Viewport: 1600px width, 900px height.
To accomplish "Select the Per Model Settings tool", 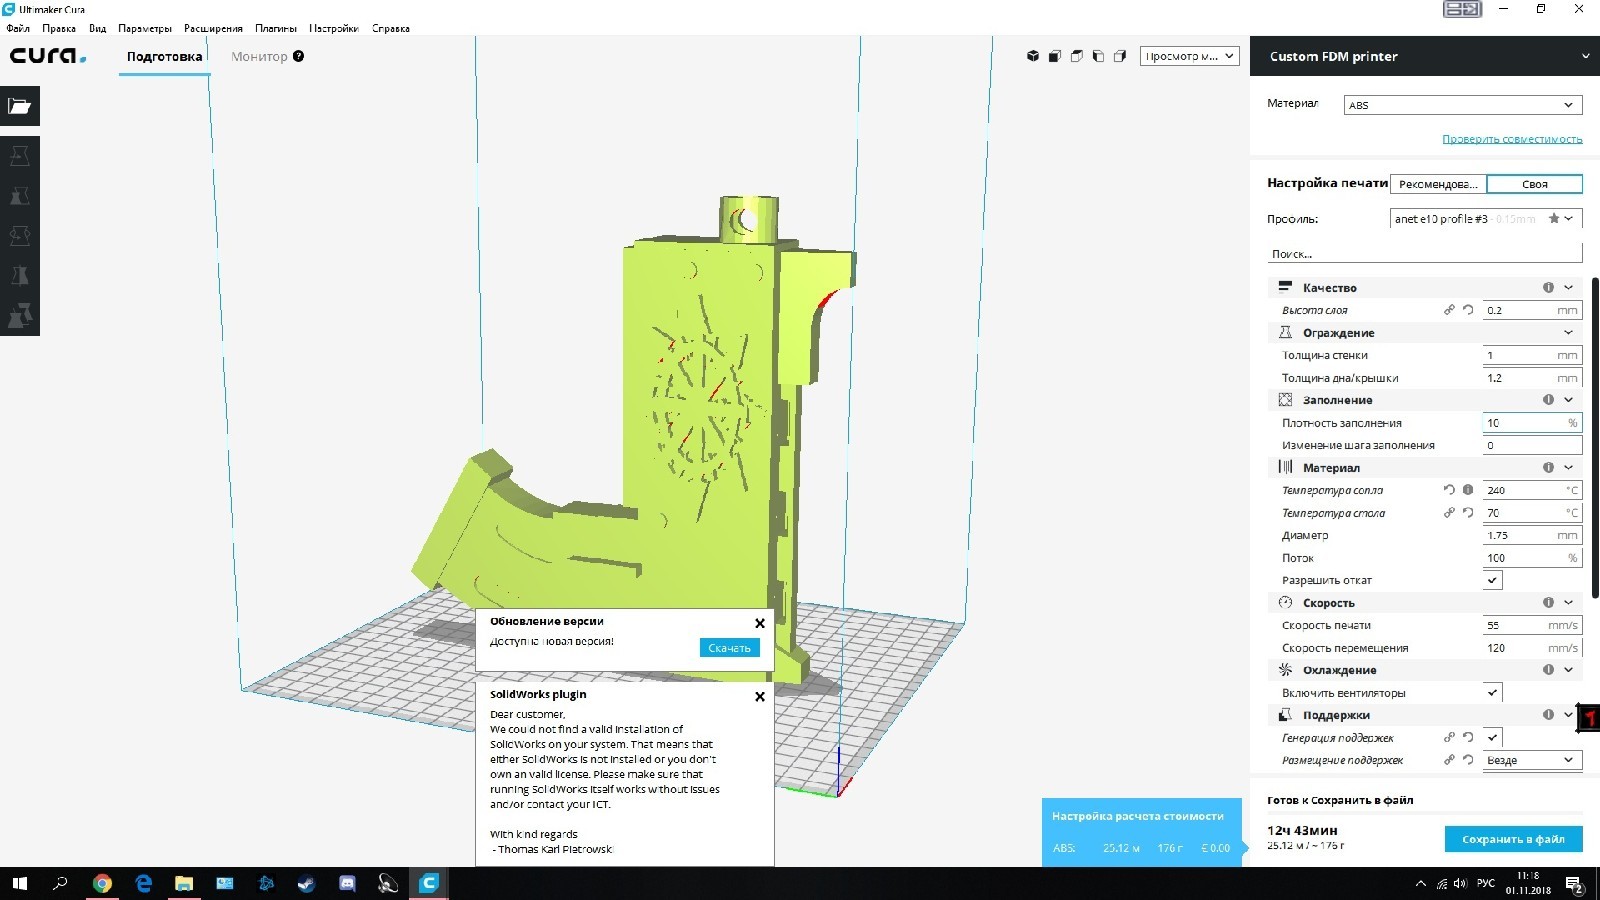I will 20,316.
